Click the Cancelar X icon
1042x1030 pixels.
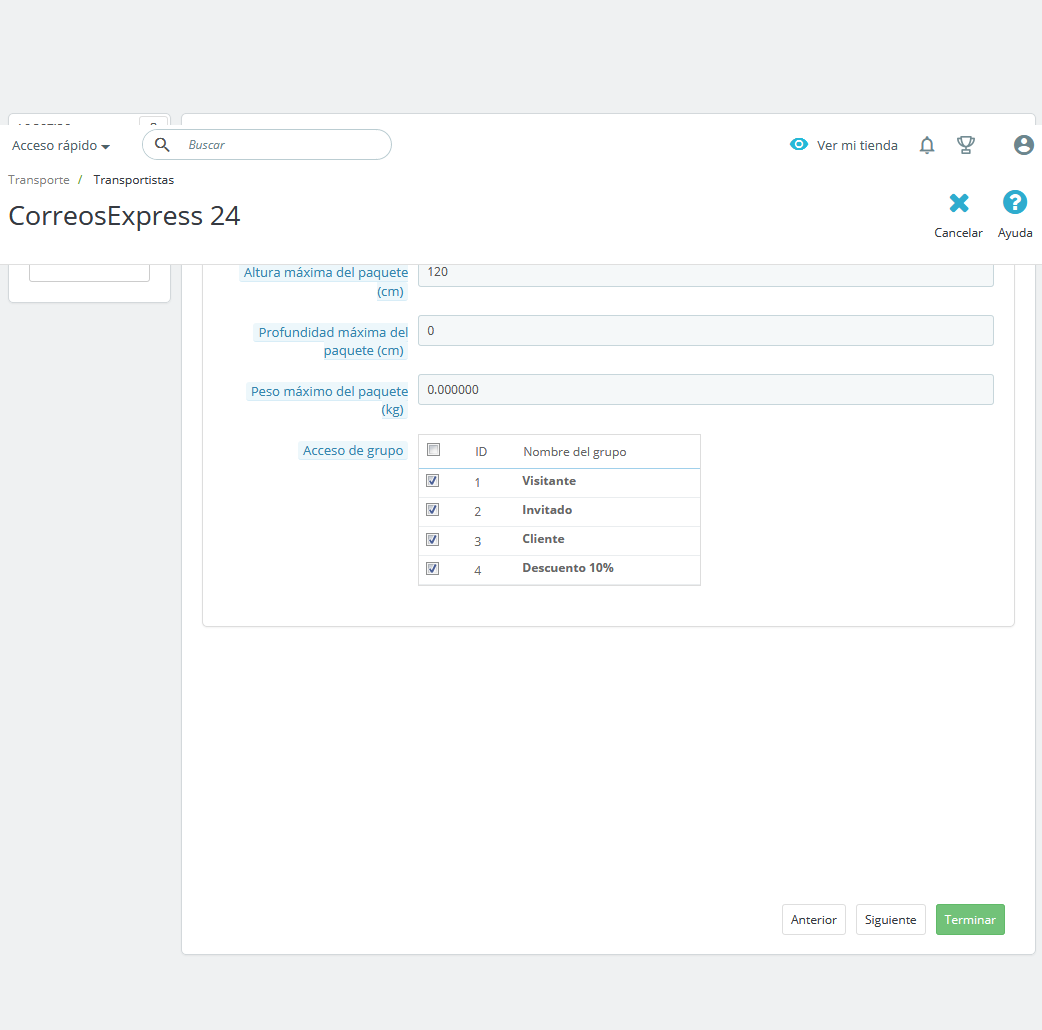(x=958, y=203)
